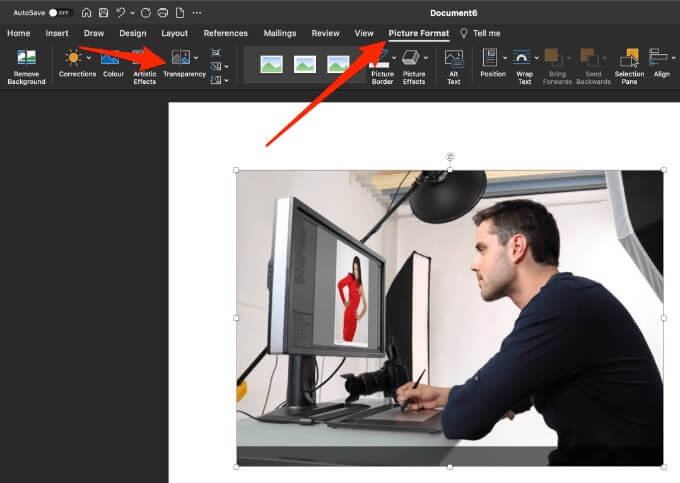Open the References tab

[226, 33]
